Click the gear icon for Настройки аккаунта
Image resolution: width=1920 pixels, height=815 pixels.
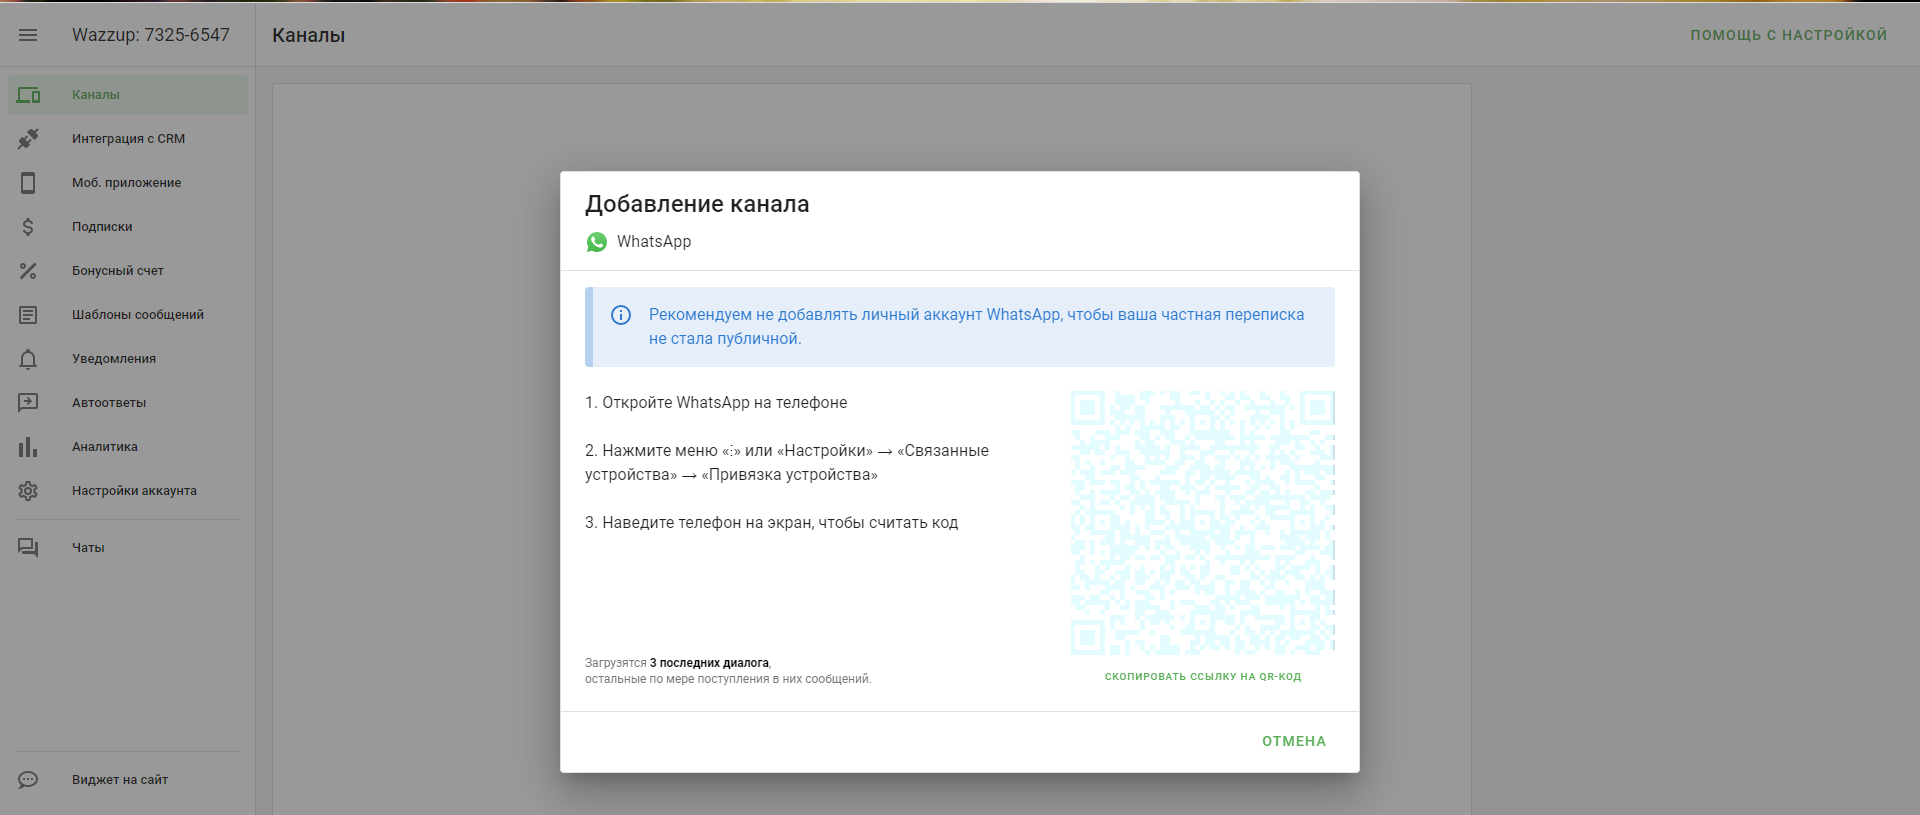(28, 491)
